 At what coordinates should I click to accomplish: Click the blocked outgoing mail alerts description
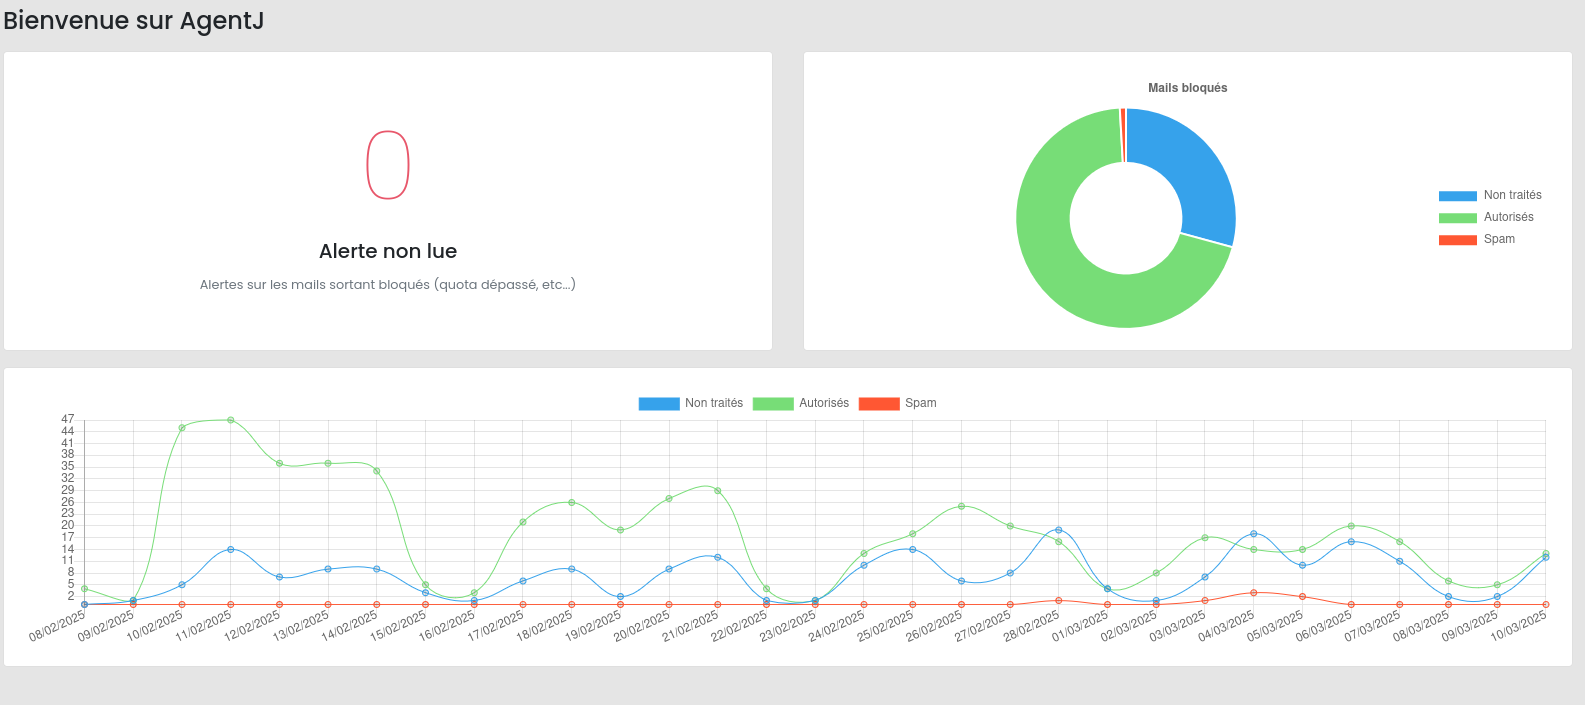[388, 284]
